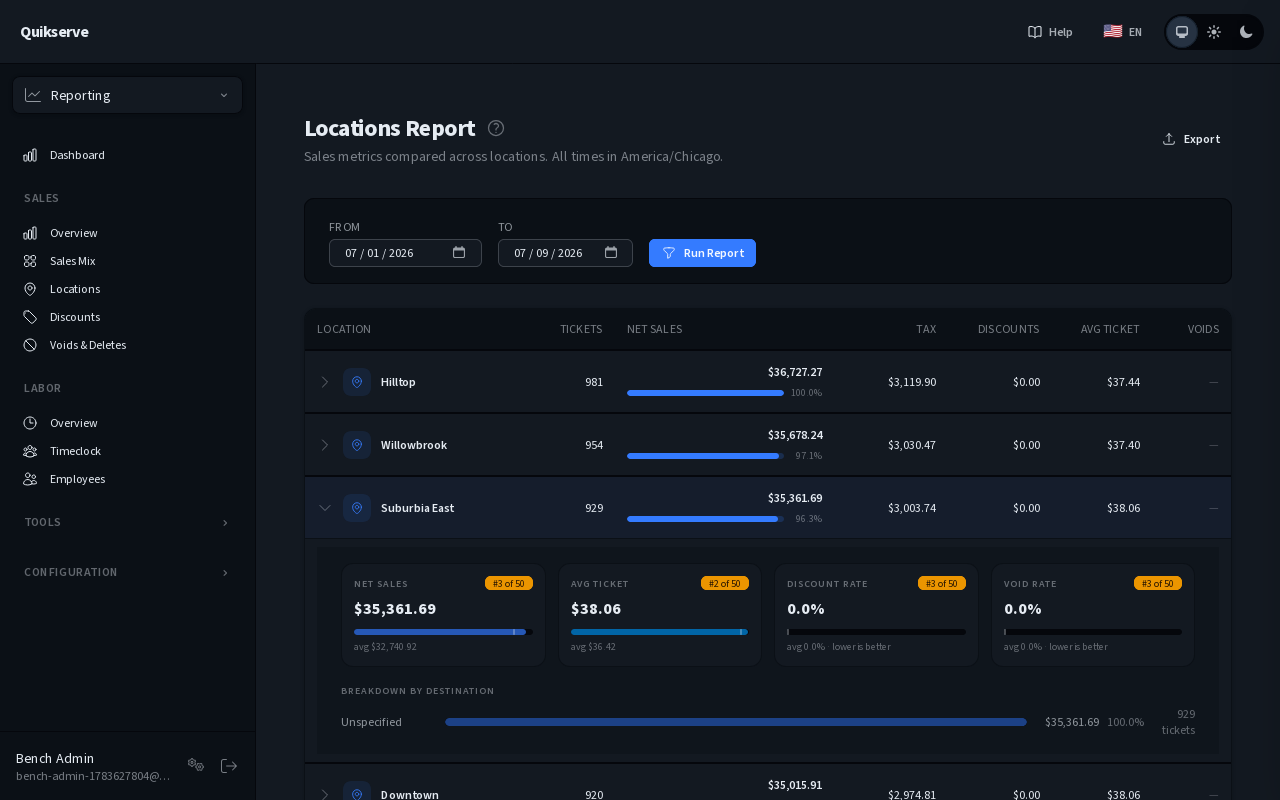Click the Discounts tag icon

click(31, 317)
